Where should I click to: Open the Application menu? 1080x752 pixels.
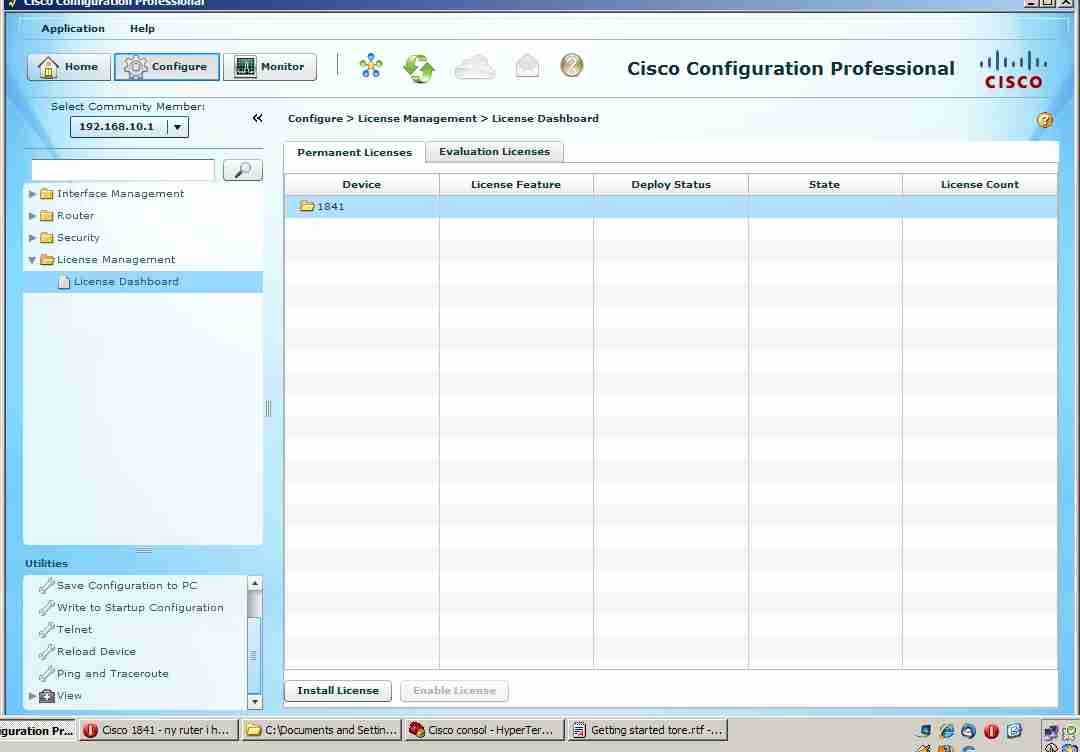[73, 28]
